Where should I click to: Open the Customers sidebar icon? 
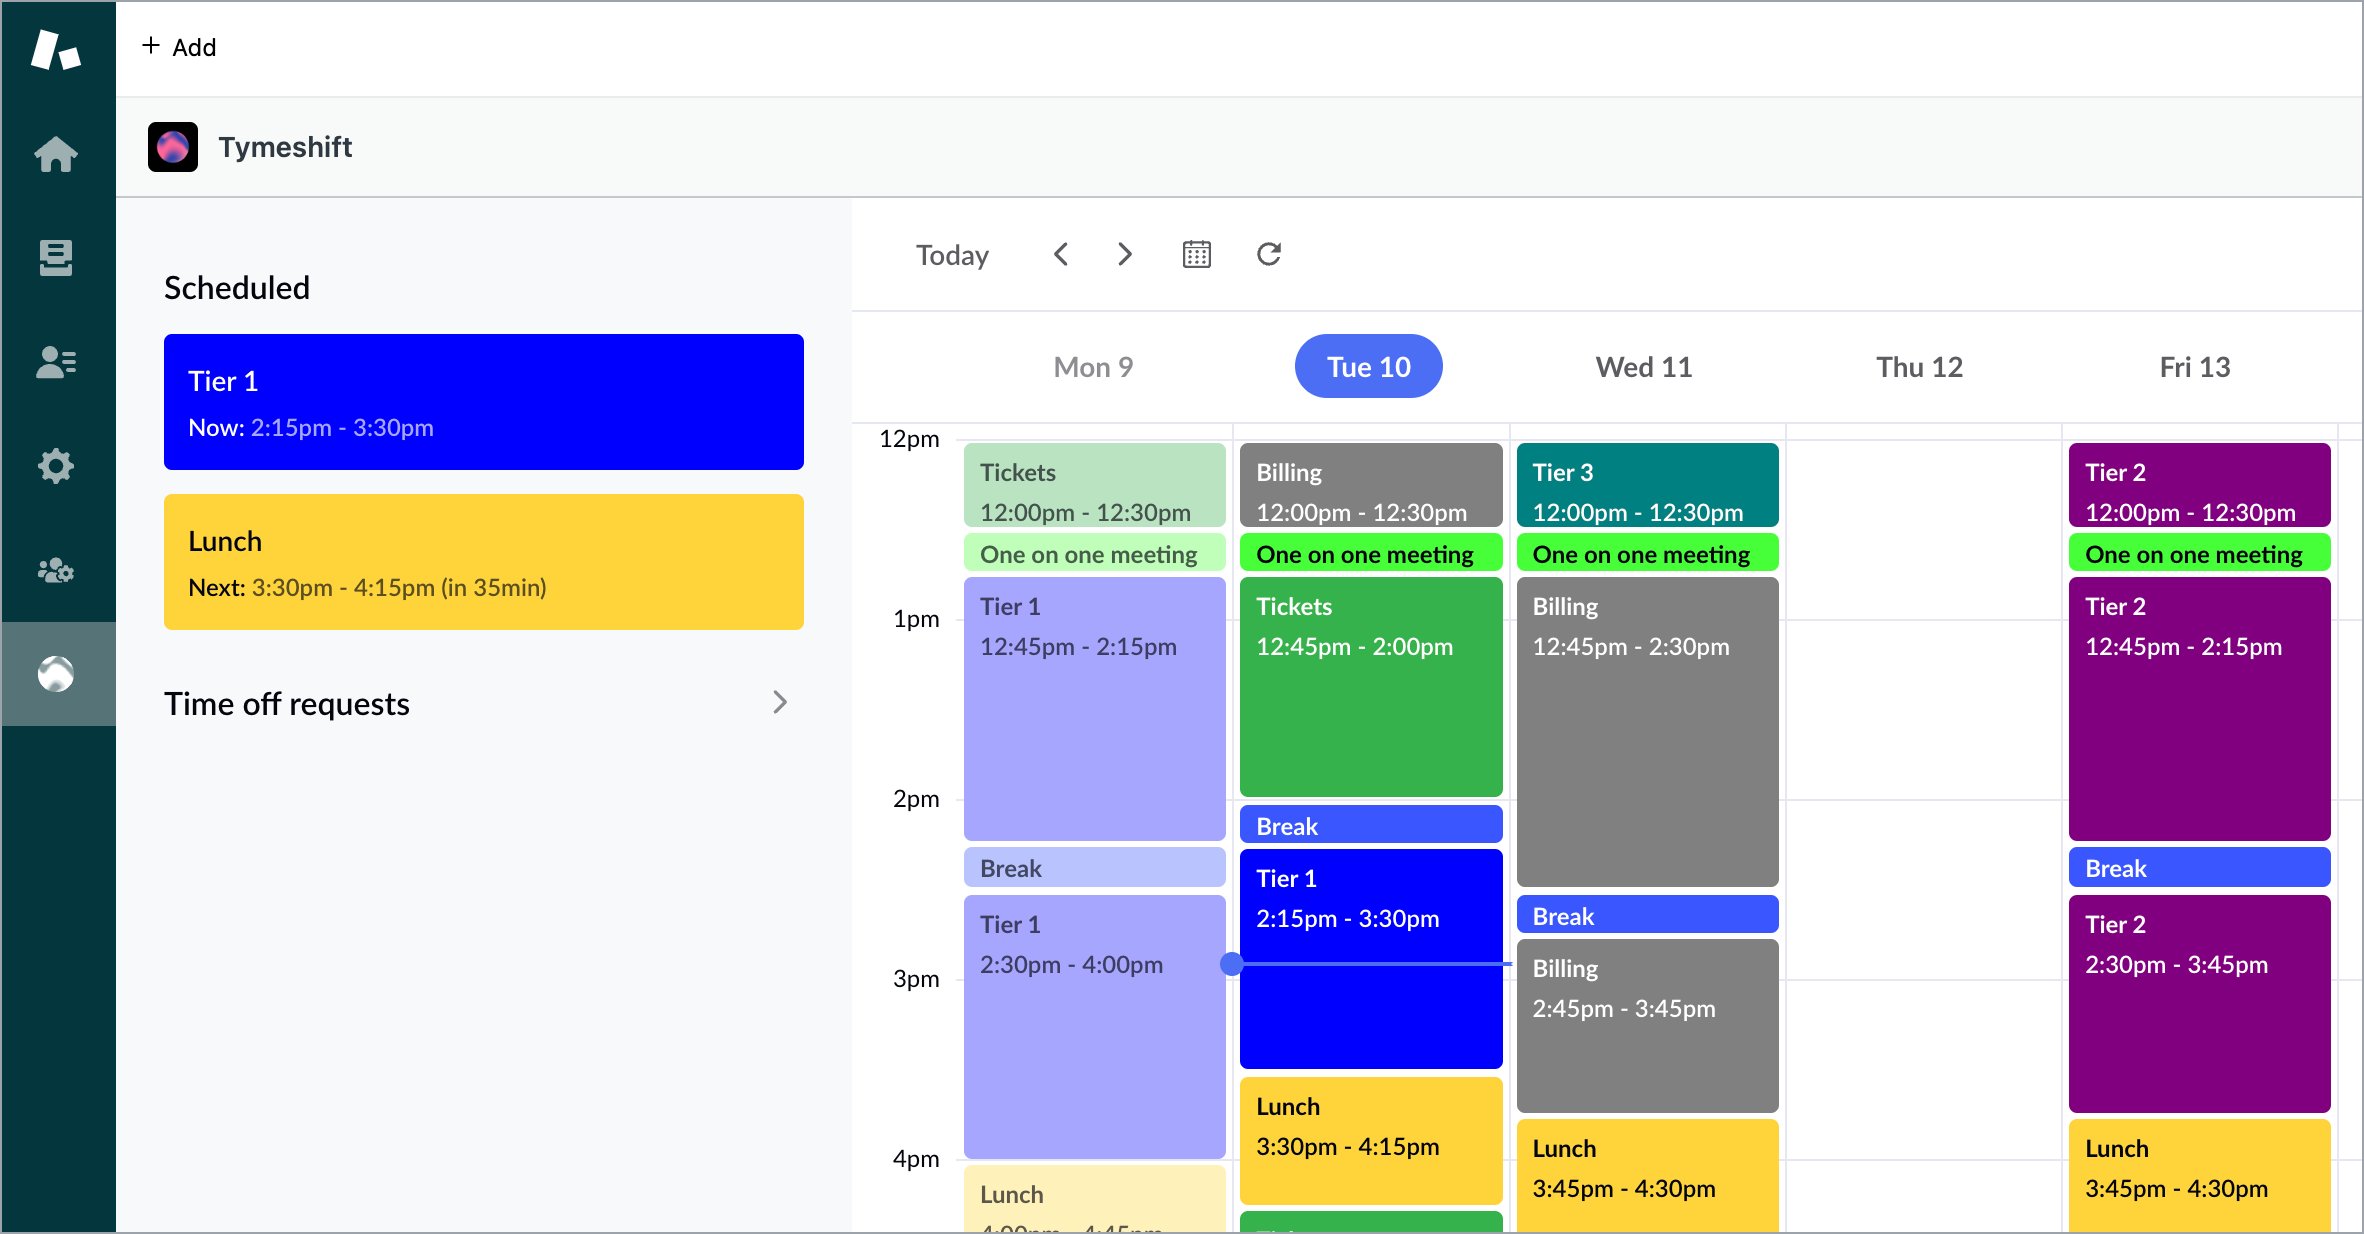tap(56, 362)
